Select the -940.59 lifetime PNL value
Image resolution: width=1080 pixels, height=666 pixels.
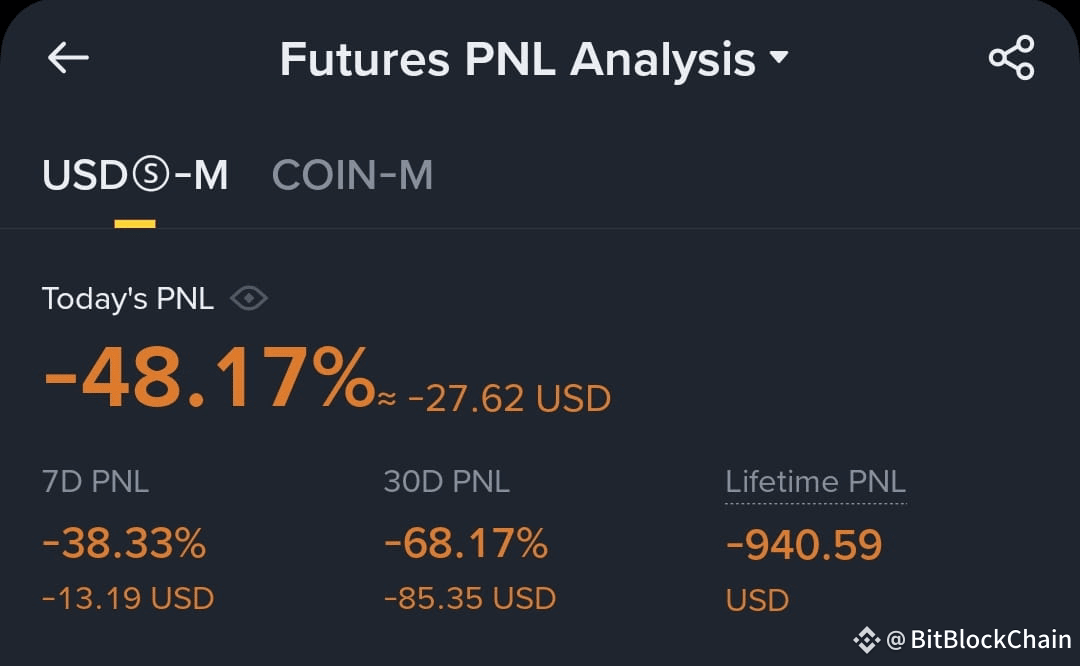click(x=804, y=545)
